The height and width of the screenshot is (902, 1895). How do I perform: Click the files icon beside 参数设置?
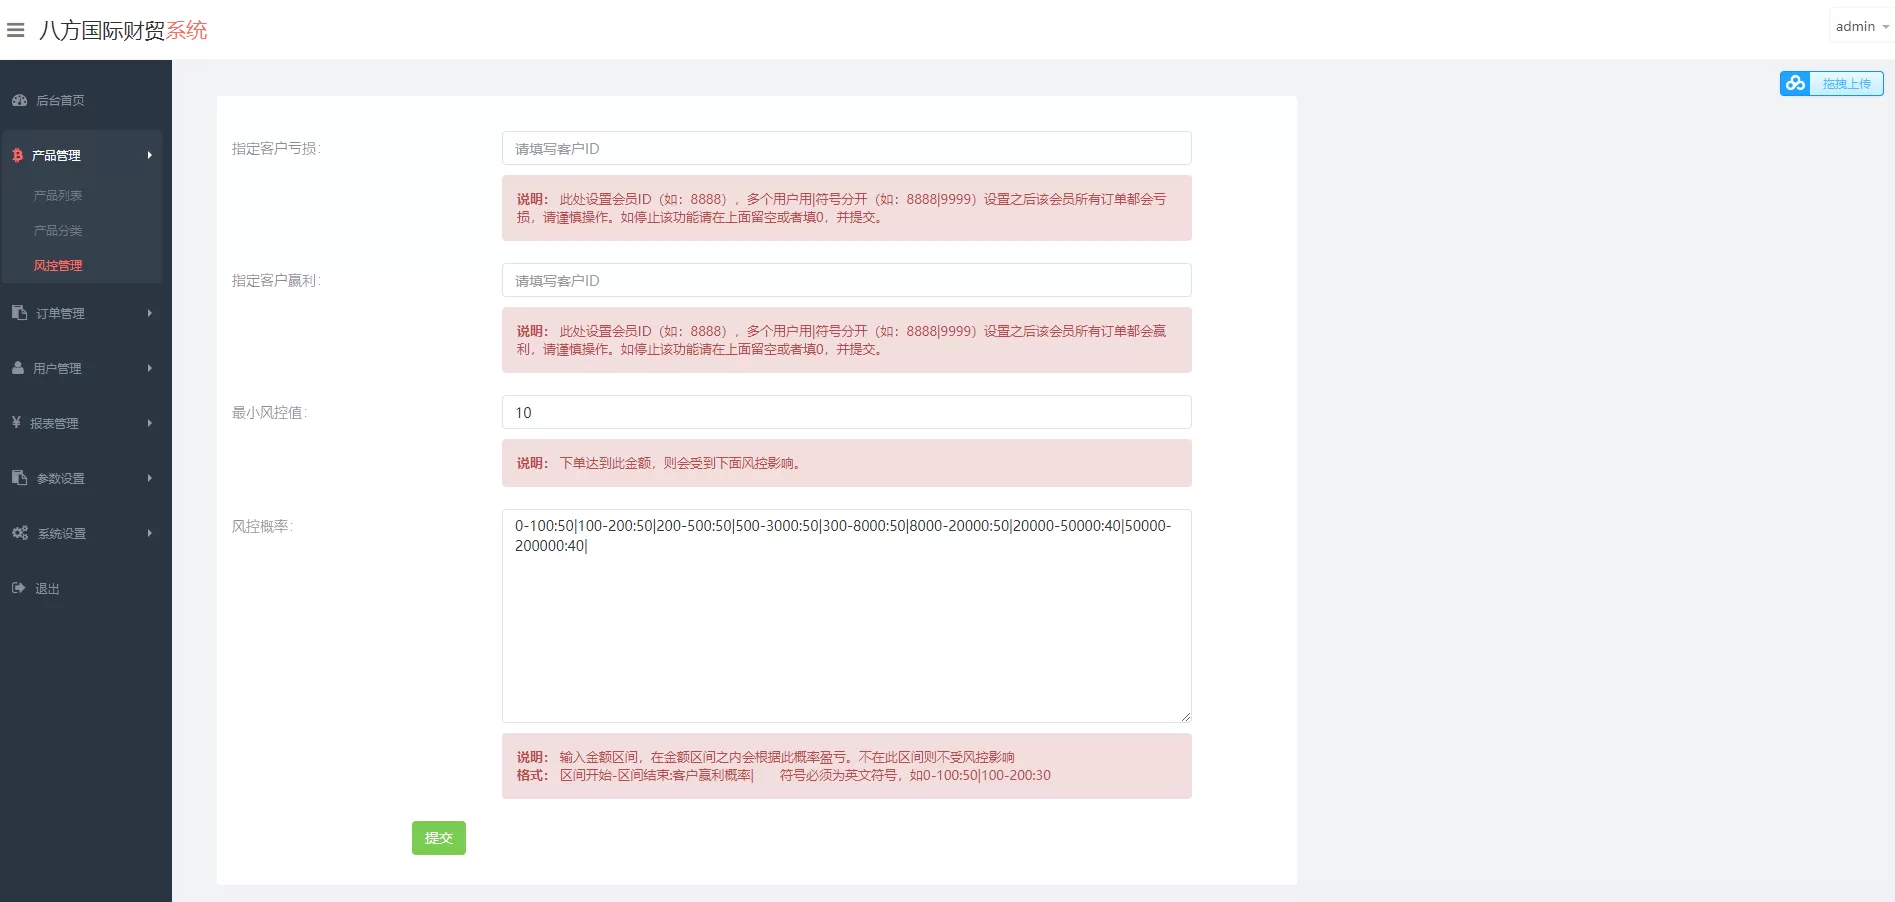[19, 478]
